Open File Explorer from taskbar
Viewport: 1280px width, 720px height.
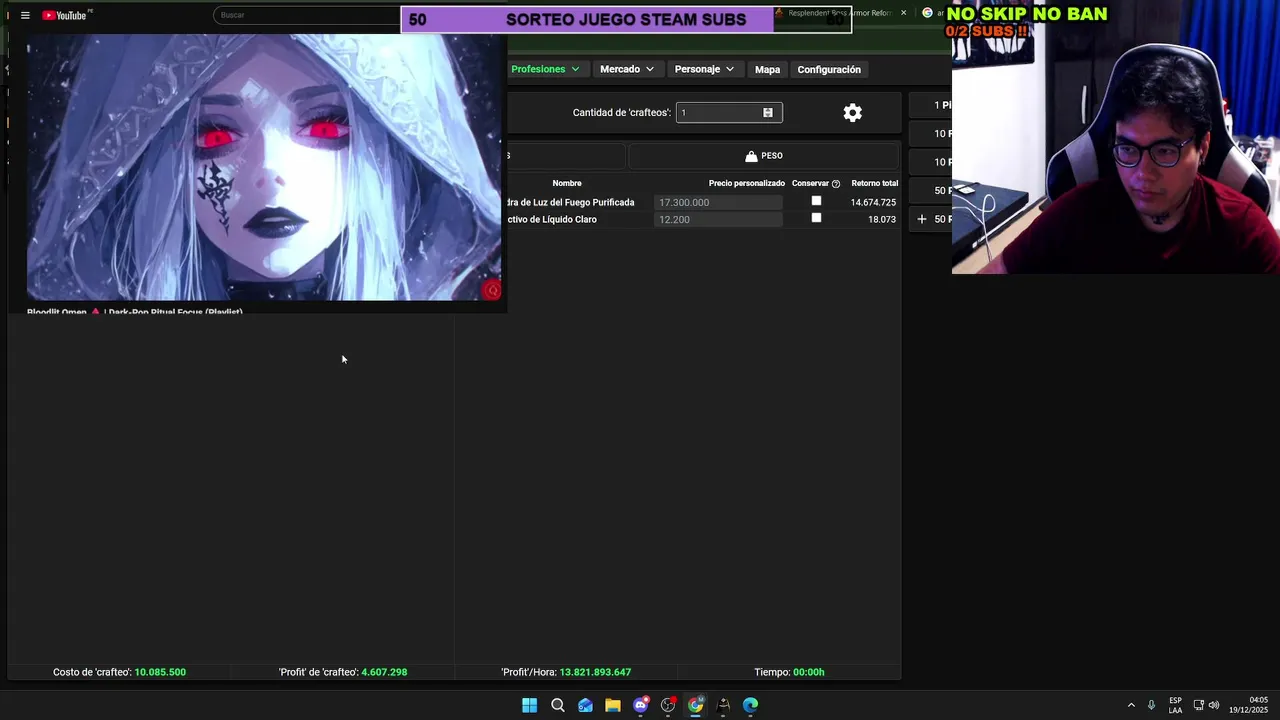613,705
